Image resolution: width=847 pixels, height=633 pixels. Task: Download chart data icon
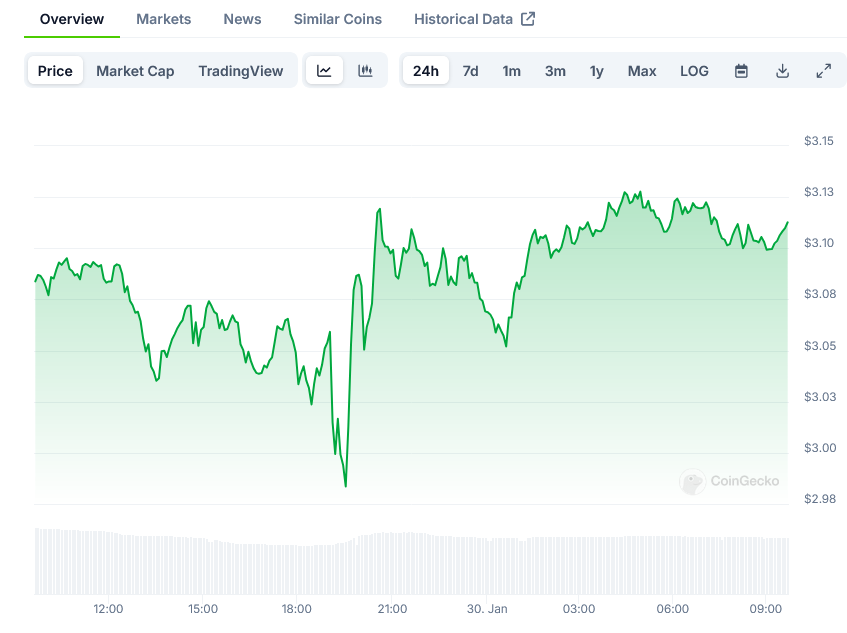pyautogui.click(x=782, y=71)
